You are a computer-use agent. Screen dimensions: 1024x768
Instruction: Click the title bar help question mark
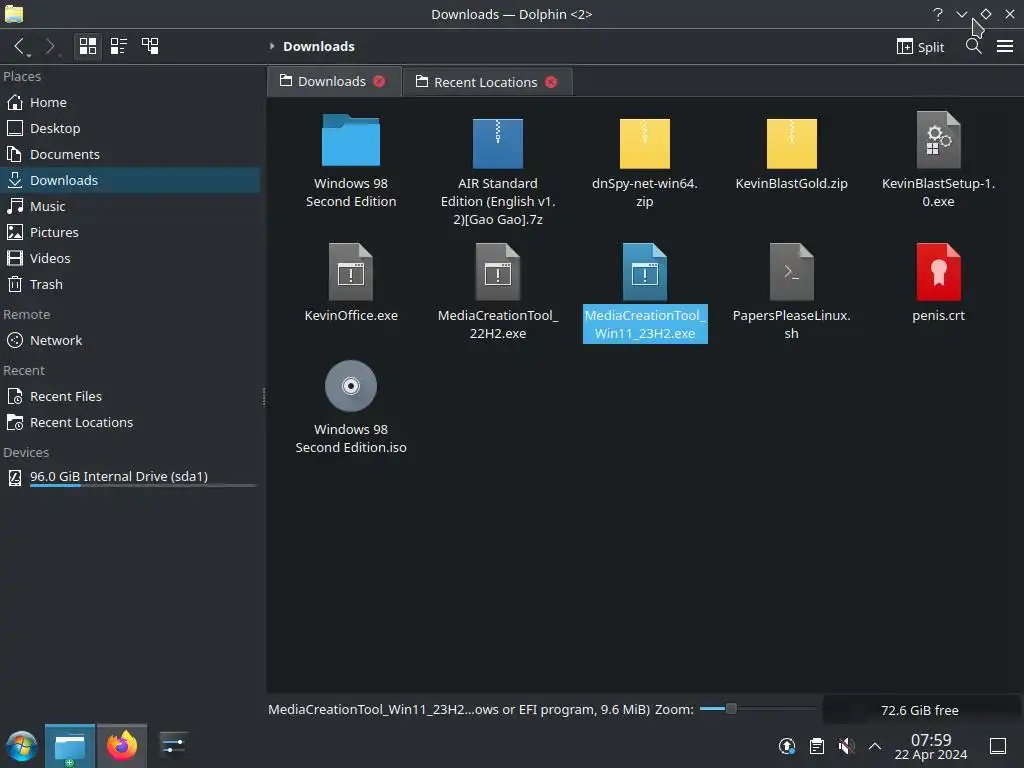coord(938,14)
